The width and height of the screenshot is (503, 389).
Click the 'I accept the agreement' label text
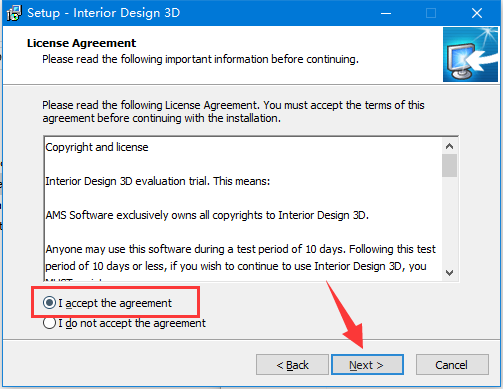tap(115, 303)
